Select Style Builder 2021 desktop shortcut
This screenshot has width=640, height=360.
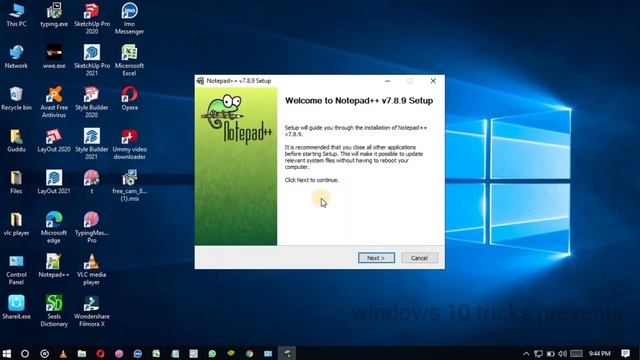click(x=92, y=144)
